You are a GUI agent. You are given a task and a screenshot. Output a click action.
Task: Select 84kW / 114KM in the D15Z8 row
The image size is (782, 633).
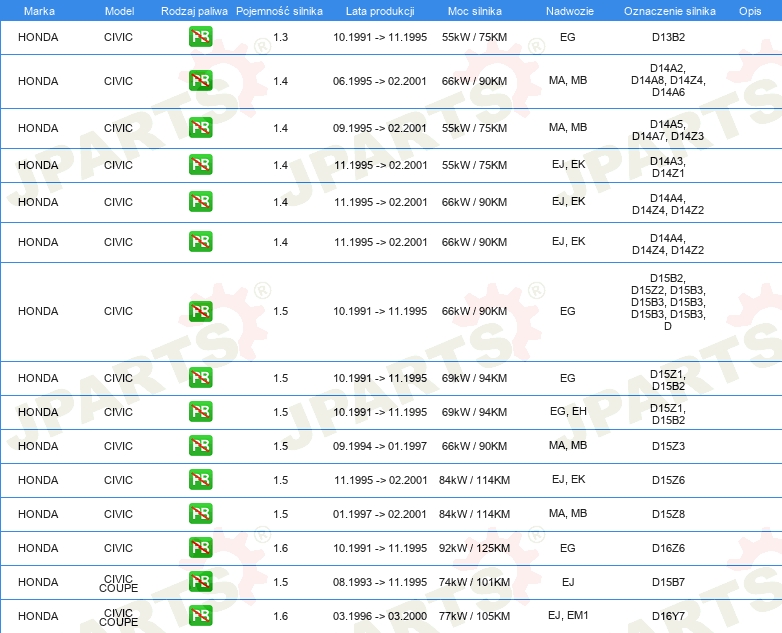(474, 514)
